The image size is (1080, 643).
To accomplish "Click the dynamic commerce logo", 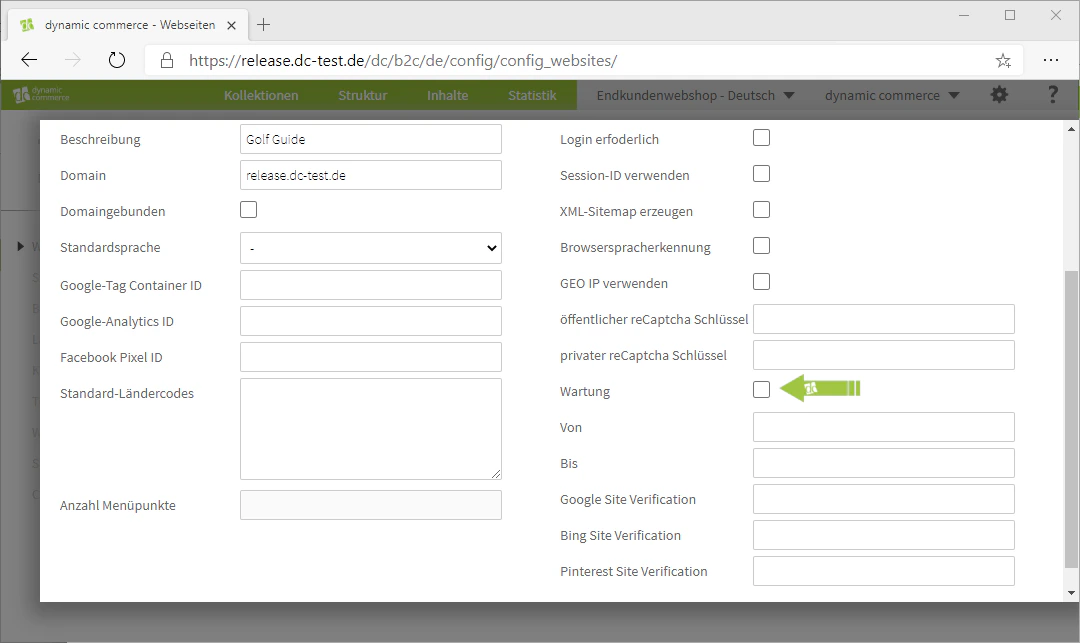I will coord(41,94).
